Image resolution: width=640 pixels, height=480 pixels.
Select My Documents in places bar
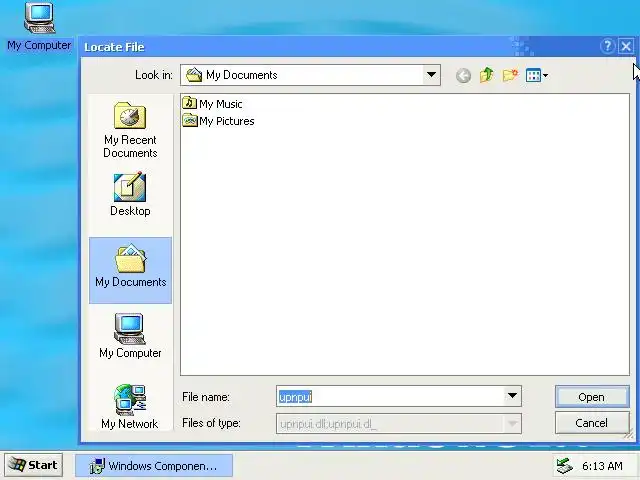pyautogui.click(x=130, y=270)
